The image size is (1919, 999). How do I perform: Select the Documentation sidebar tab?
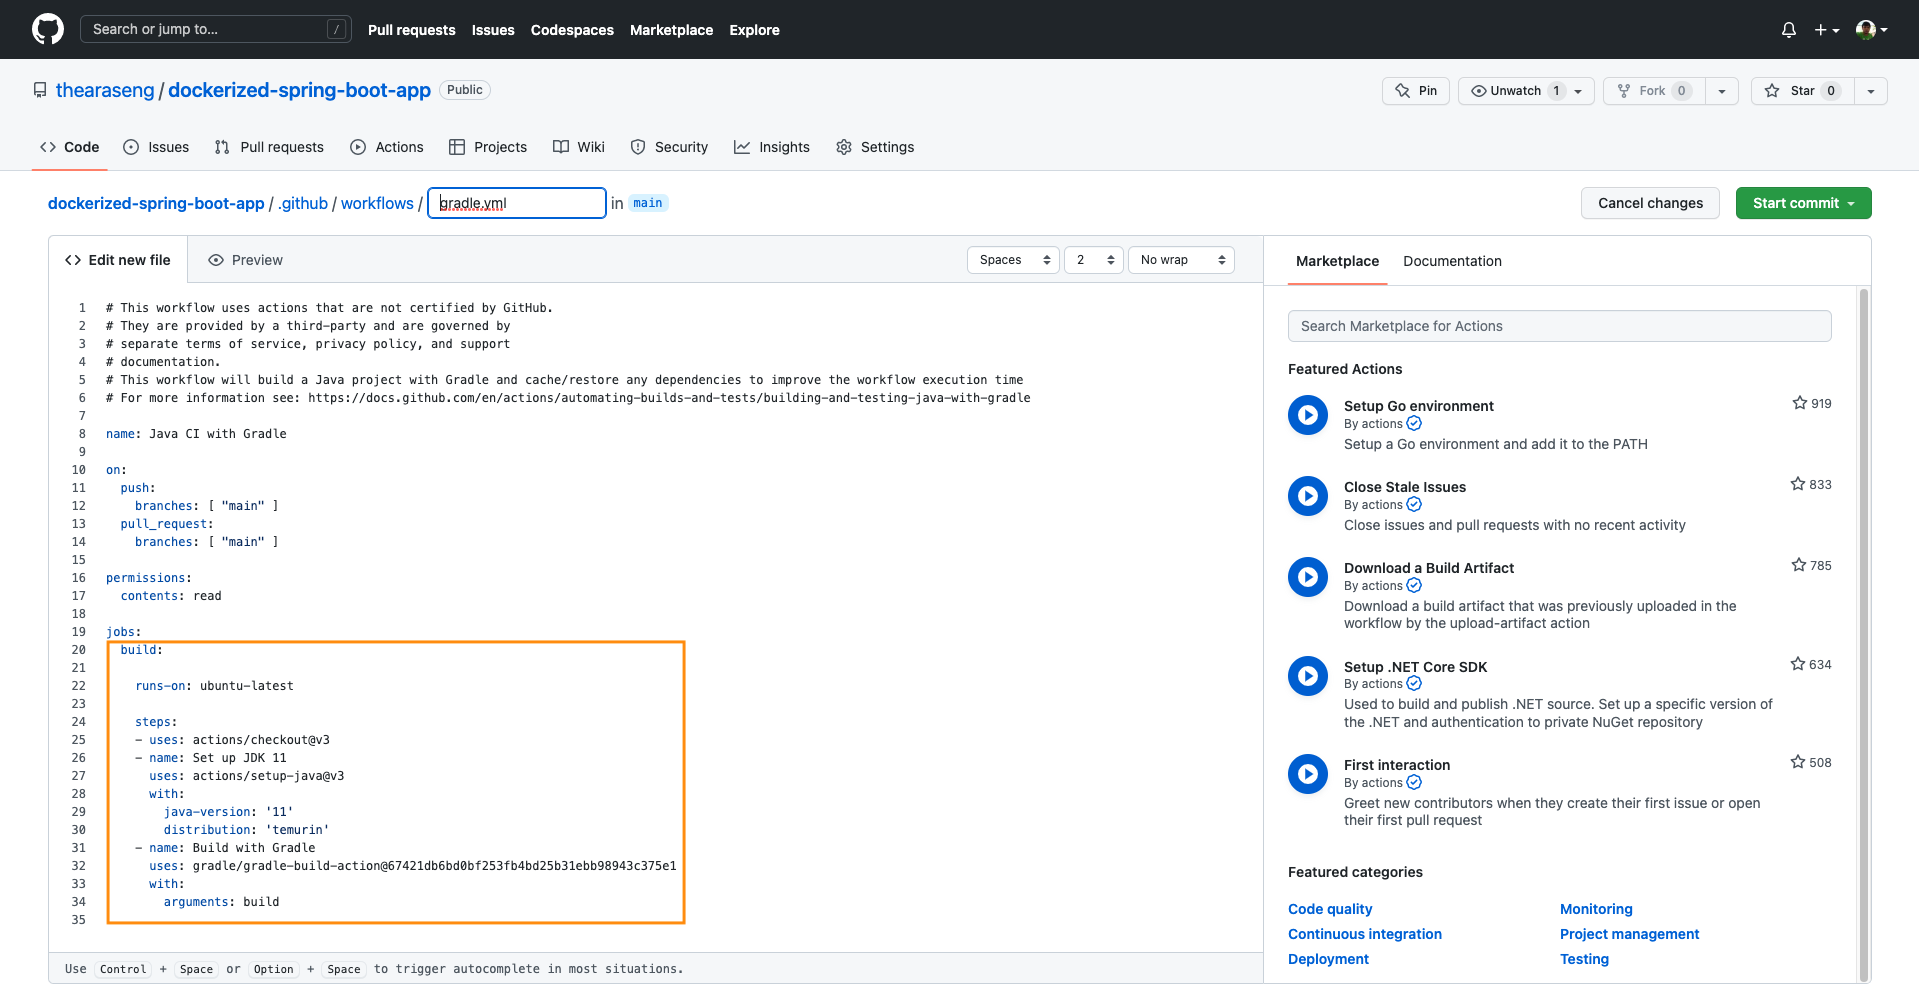pos(1452,261)
